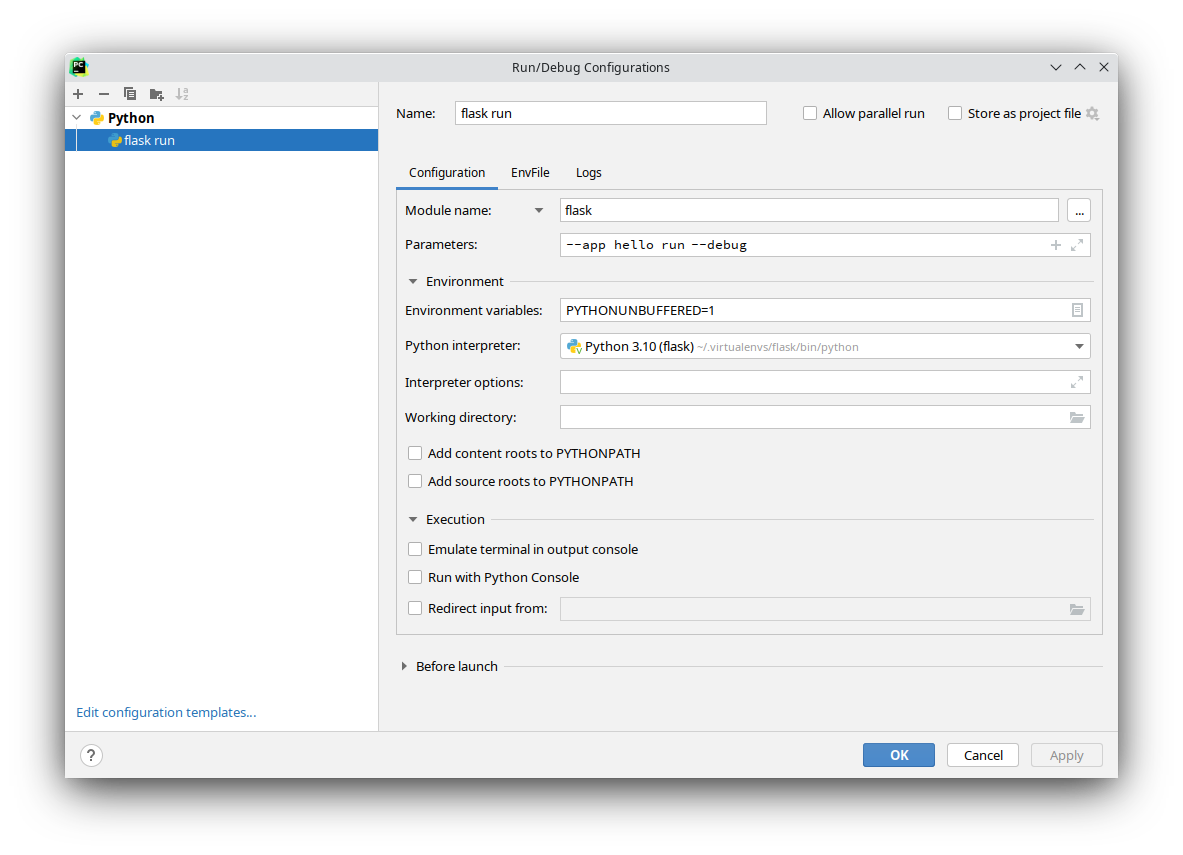
Task: Click Edit configuration templates link
Action: point(166,712)
